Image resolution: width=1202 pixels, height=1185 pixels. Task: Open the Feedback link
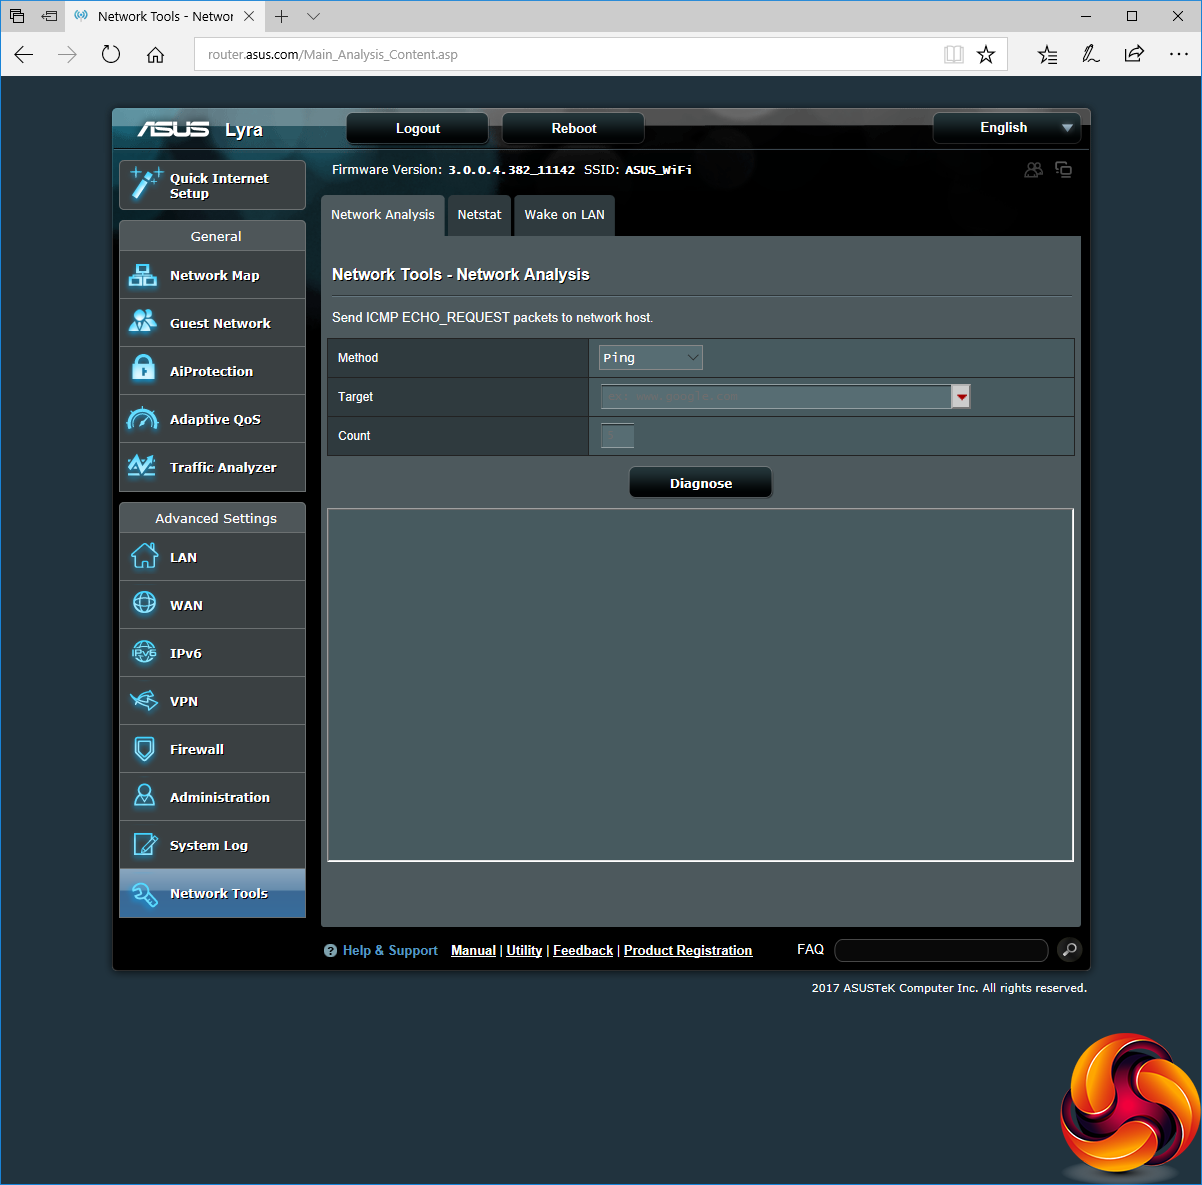pyautogui.click(x=583, y=951)
